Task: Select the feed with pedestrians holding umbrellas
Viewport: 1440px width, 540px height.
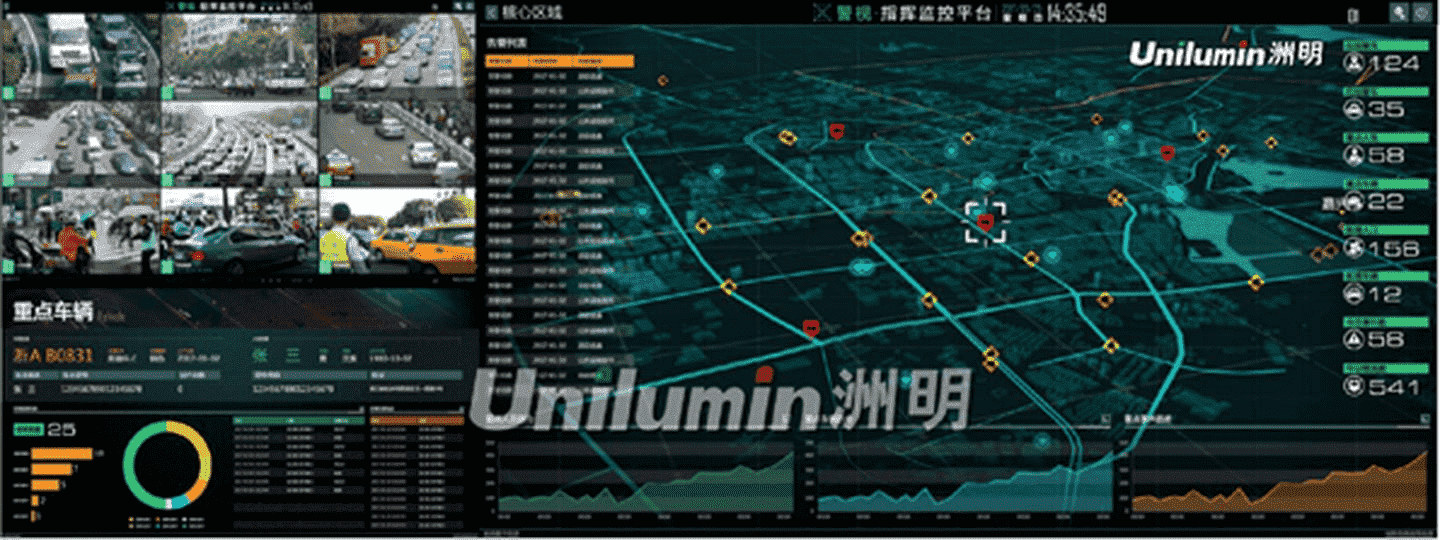Action: point(80,230)
